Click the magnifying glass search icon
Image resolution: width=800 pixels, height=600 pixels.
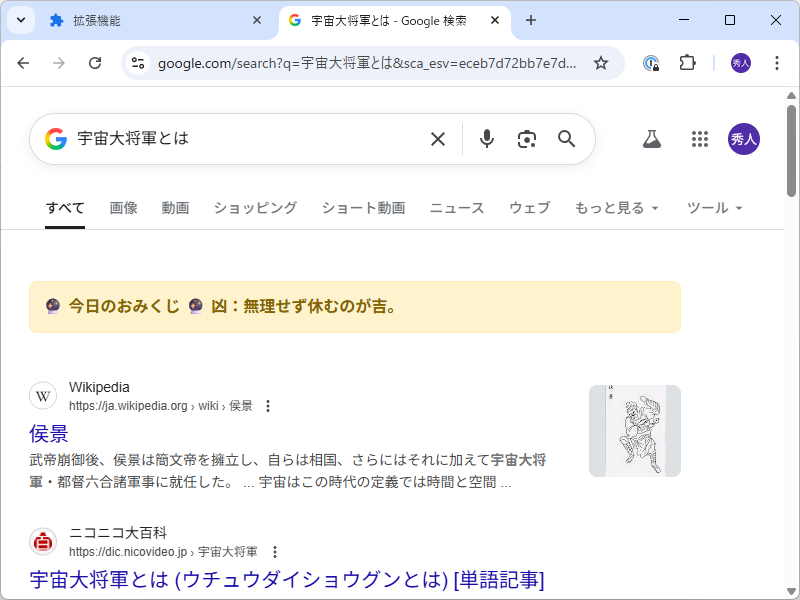[566, 139]
